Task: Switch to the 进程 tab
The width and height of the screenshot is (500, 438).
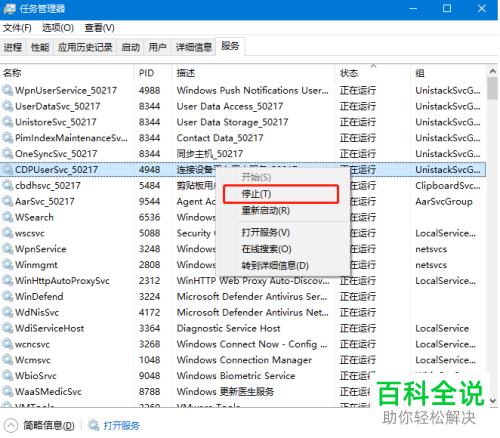Action: (13, 47)
